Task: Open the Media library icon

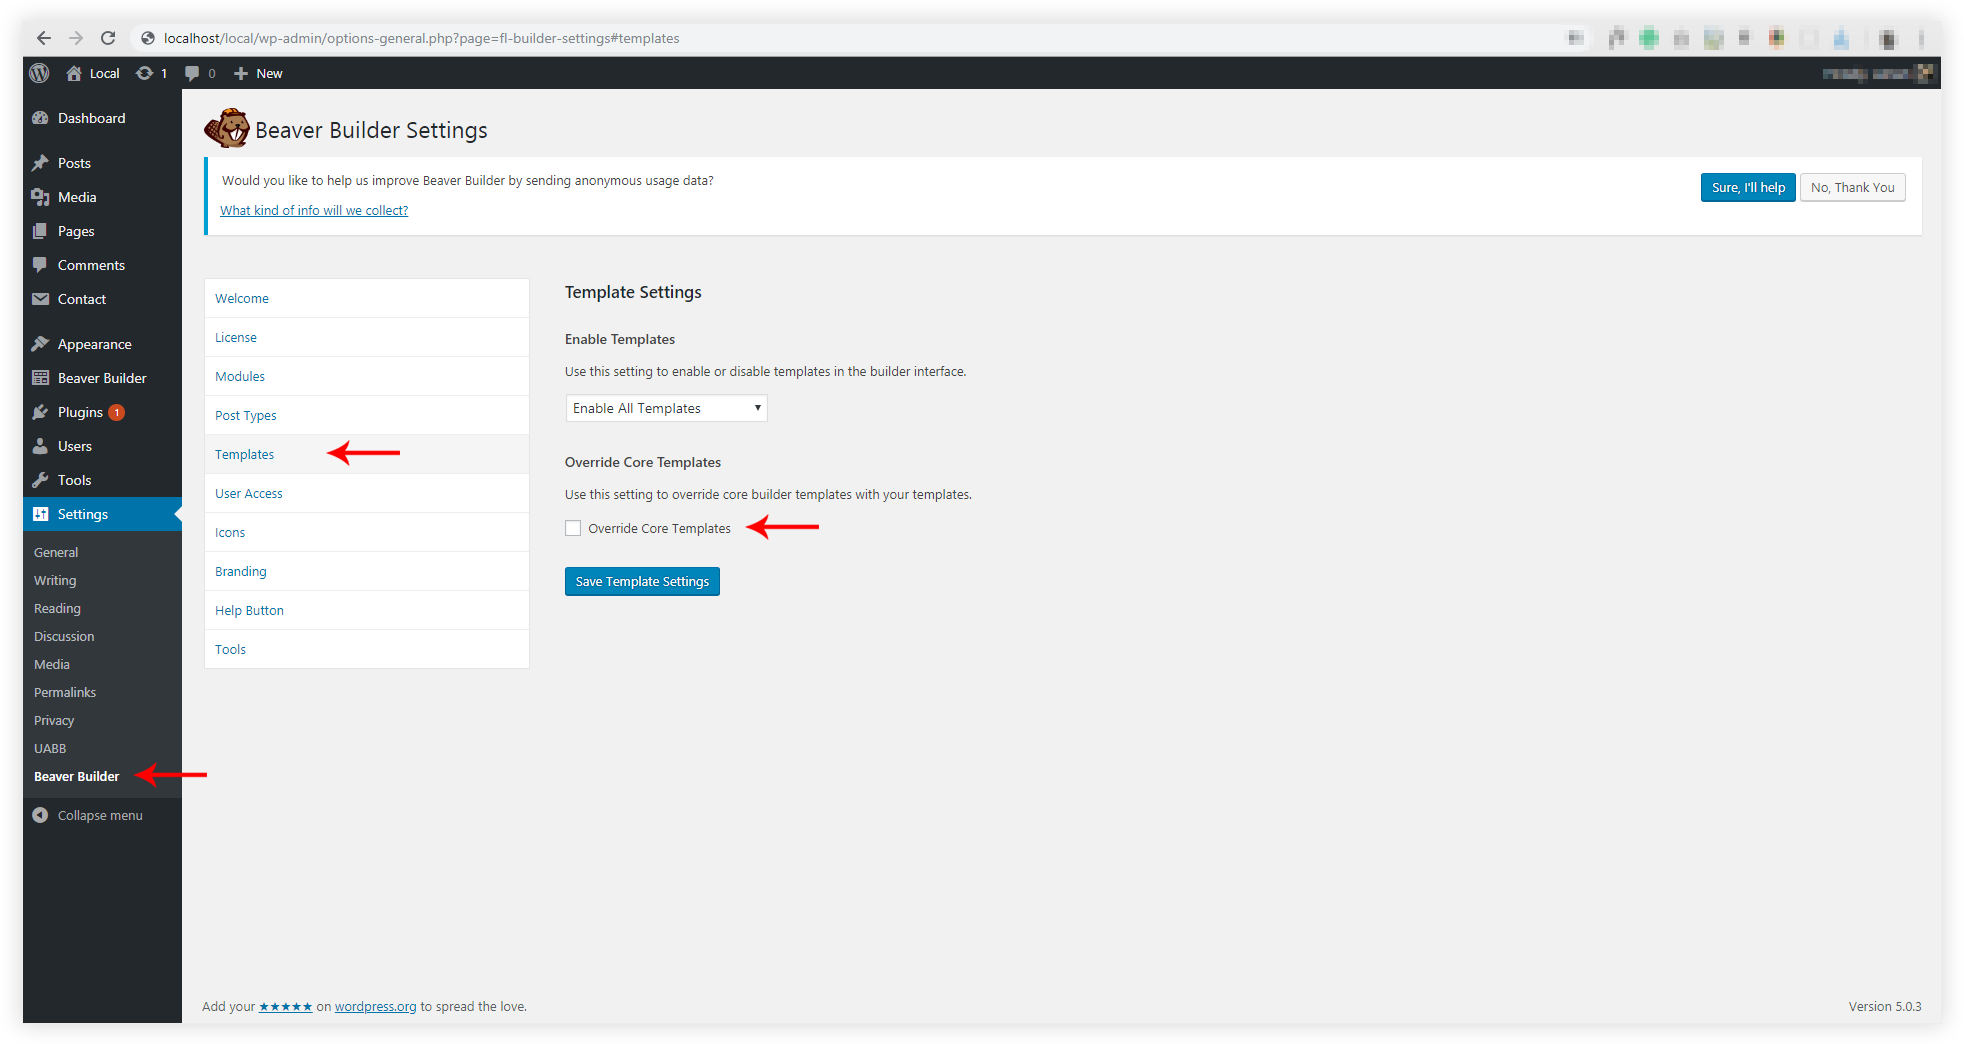Action: pos(40,196)
